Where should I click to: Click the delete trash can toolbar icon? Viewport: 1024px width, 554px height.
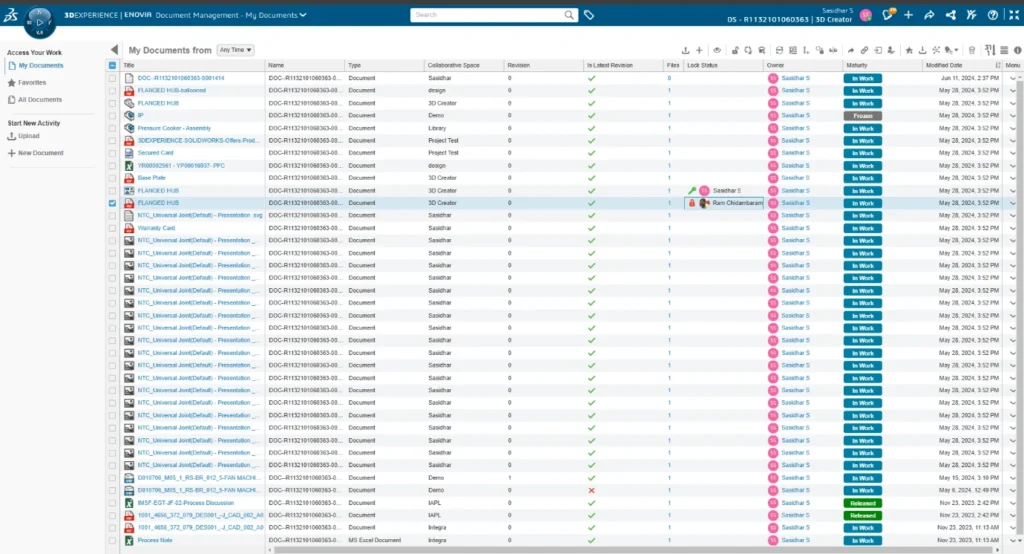coord(972,50)
